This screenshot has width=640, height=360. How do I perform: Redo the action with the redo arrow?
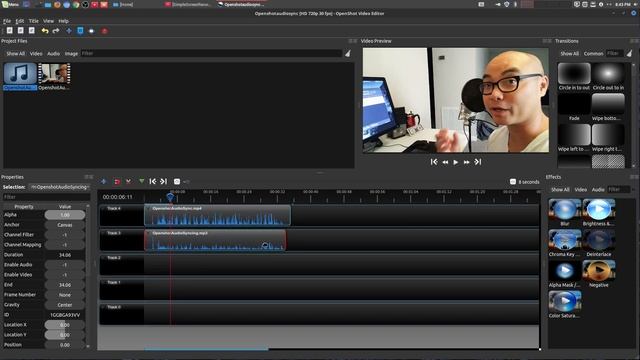[56, 31]
